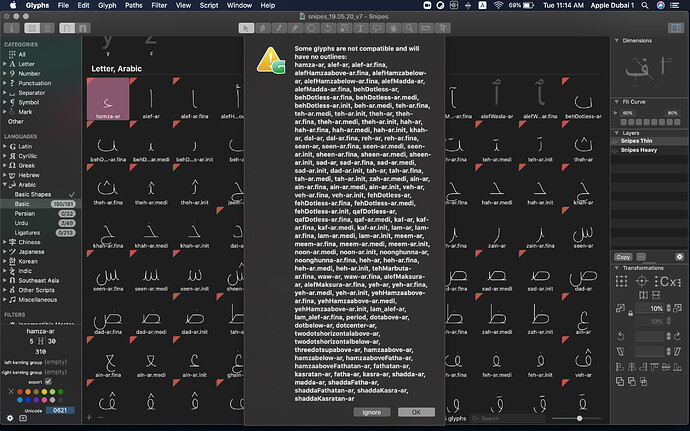Toggle visibility of Snipes Thin layer

[615, 141]
